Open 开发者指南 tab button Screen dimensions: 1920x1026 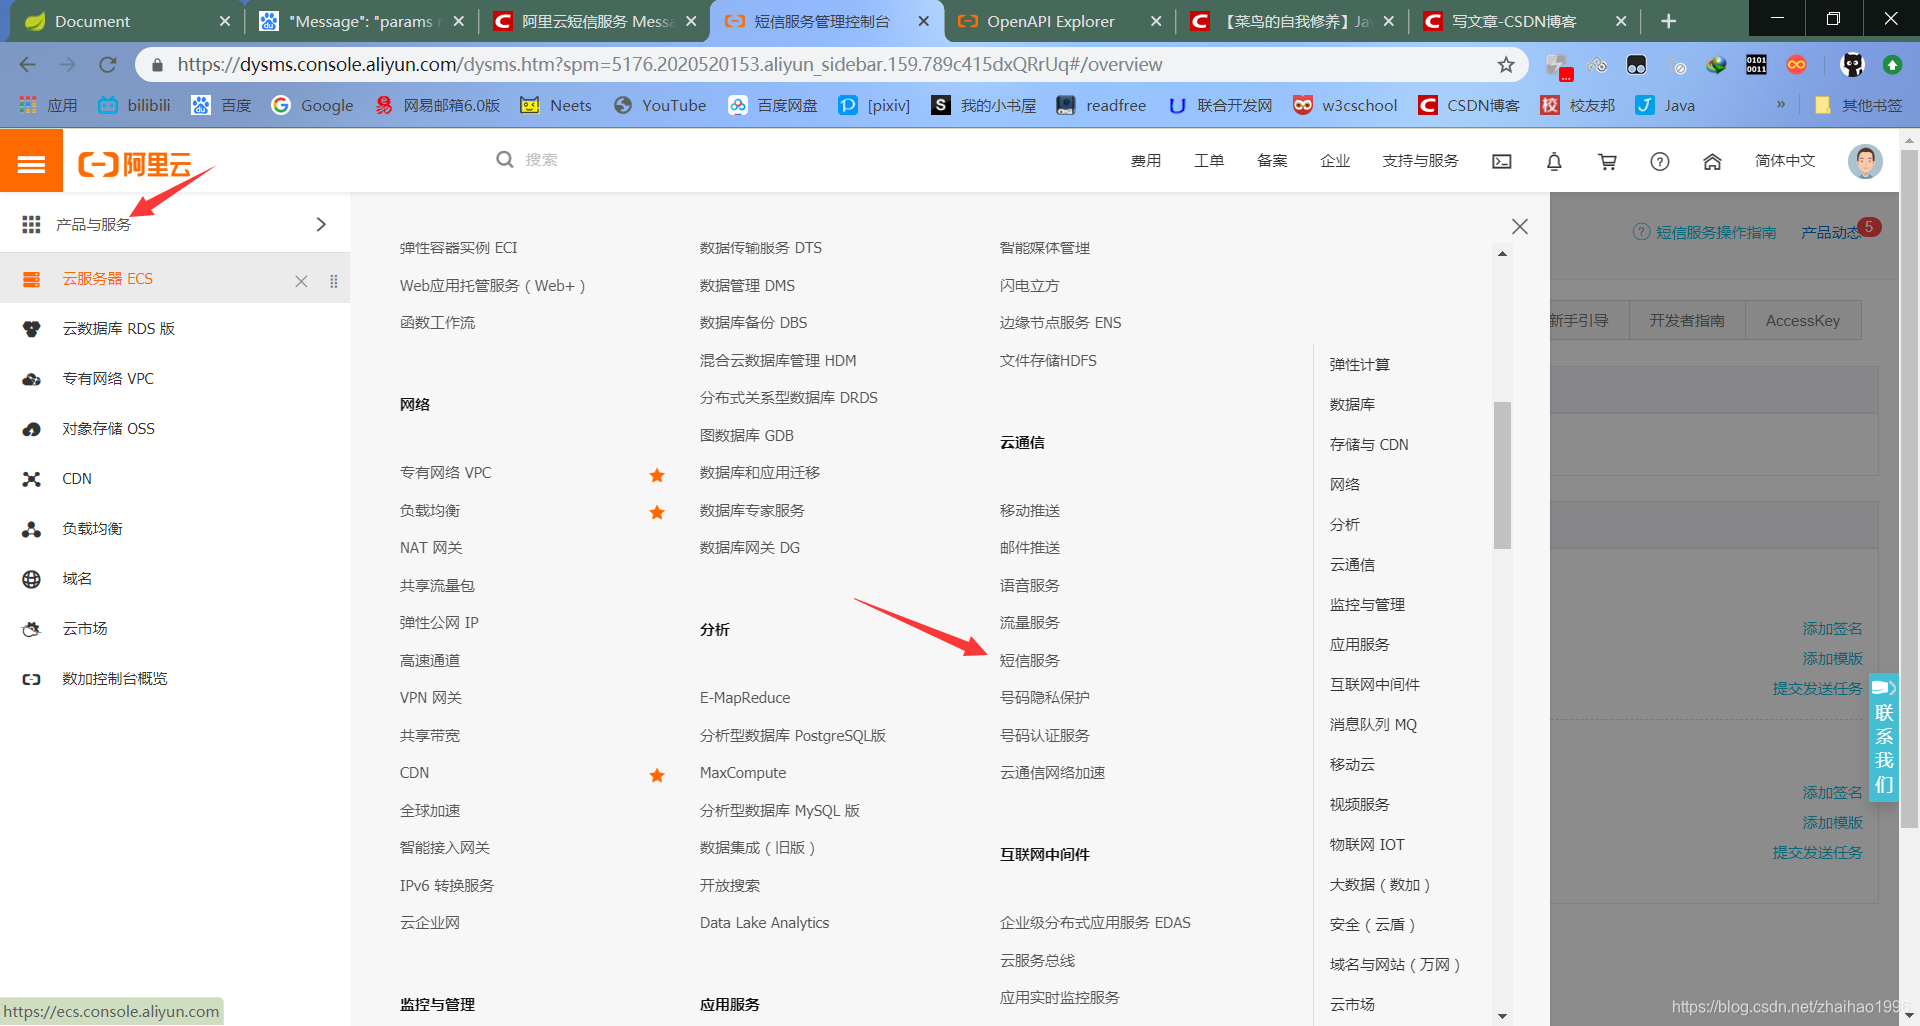pos(1687,320)
